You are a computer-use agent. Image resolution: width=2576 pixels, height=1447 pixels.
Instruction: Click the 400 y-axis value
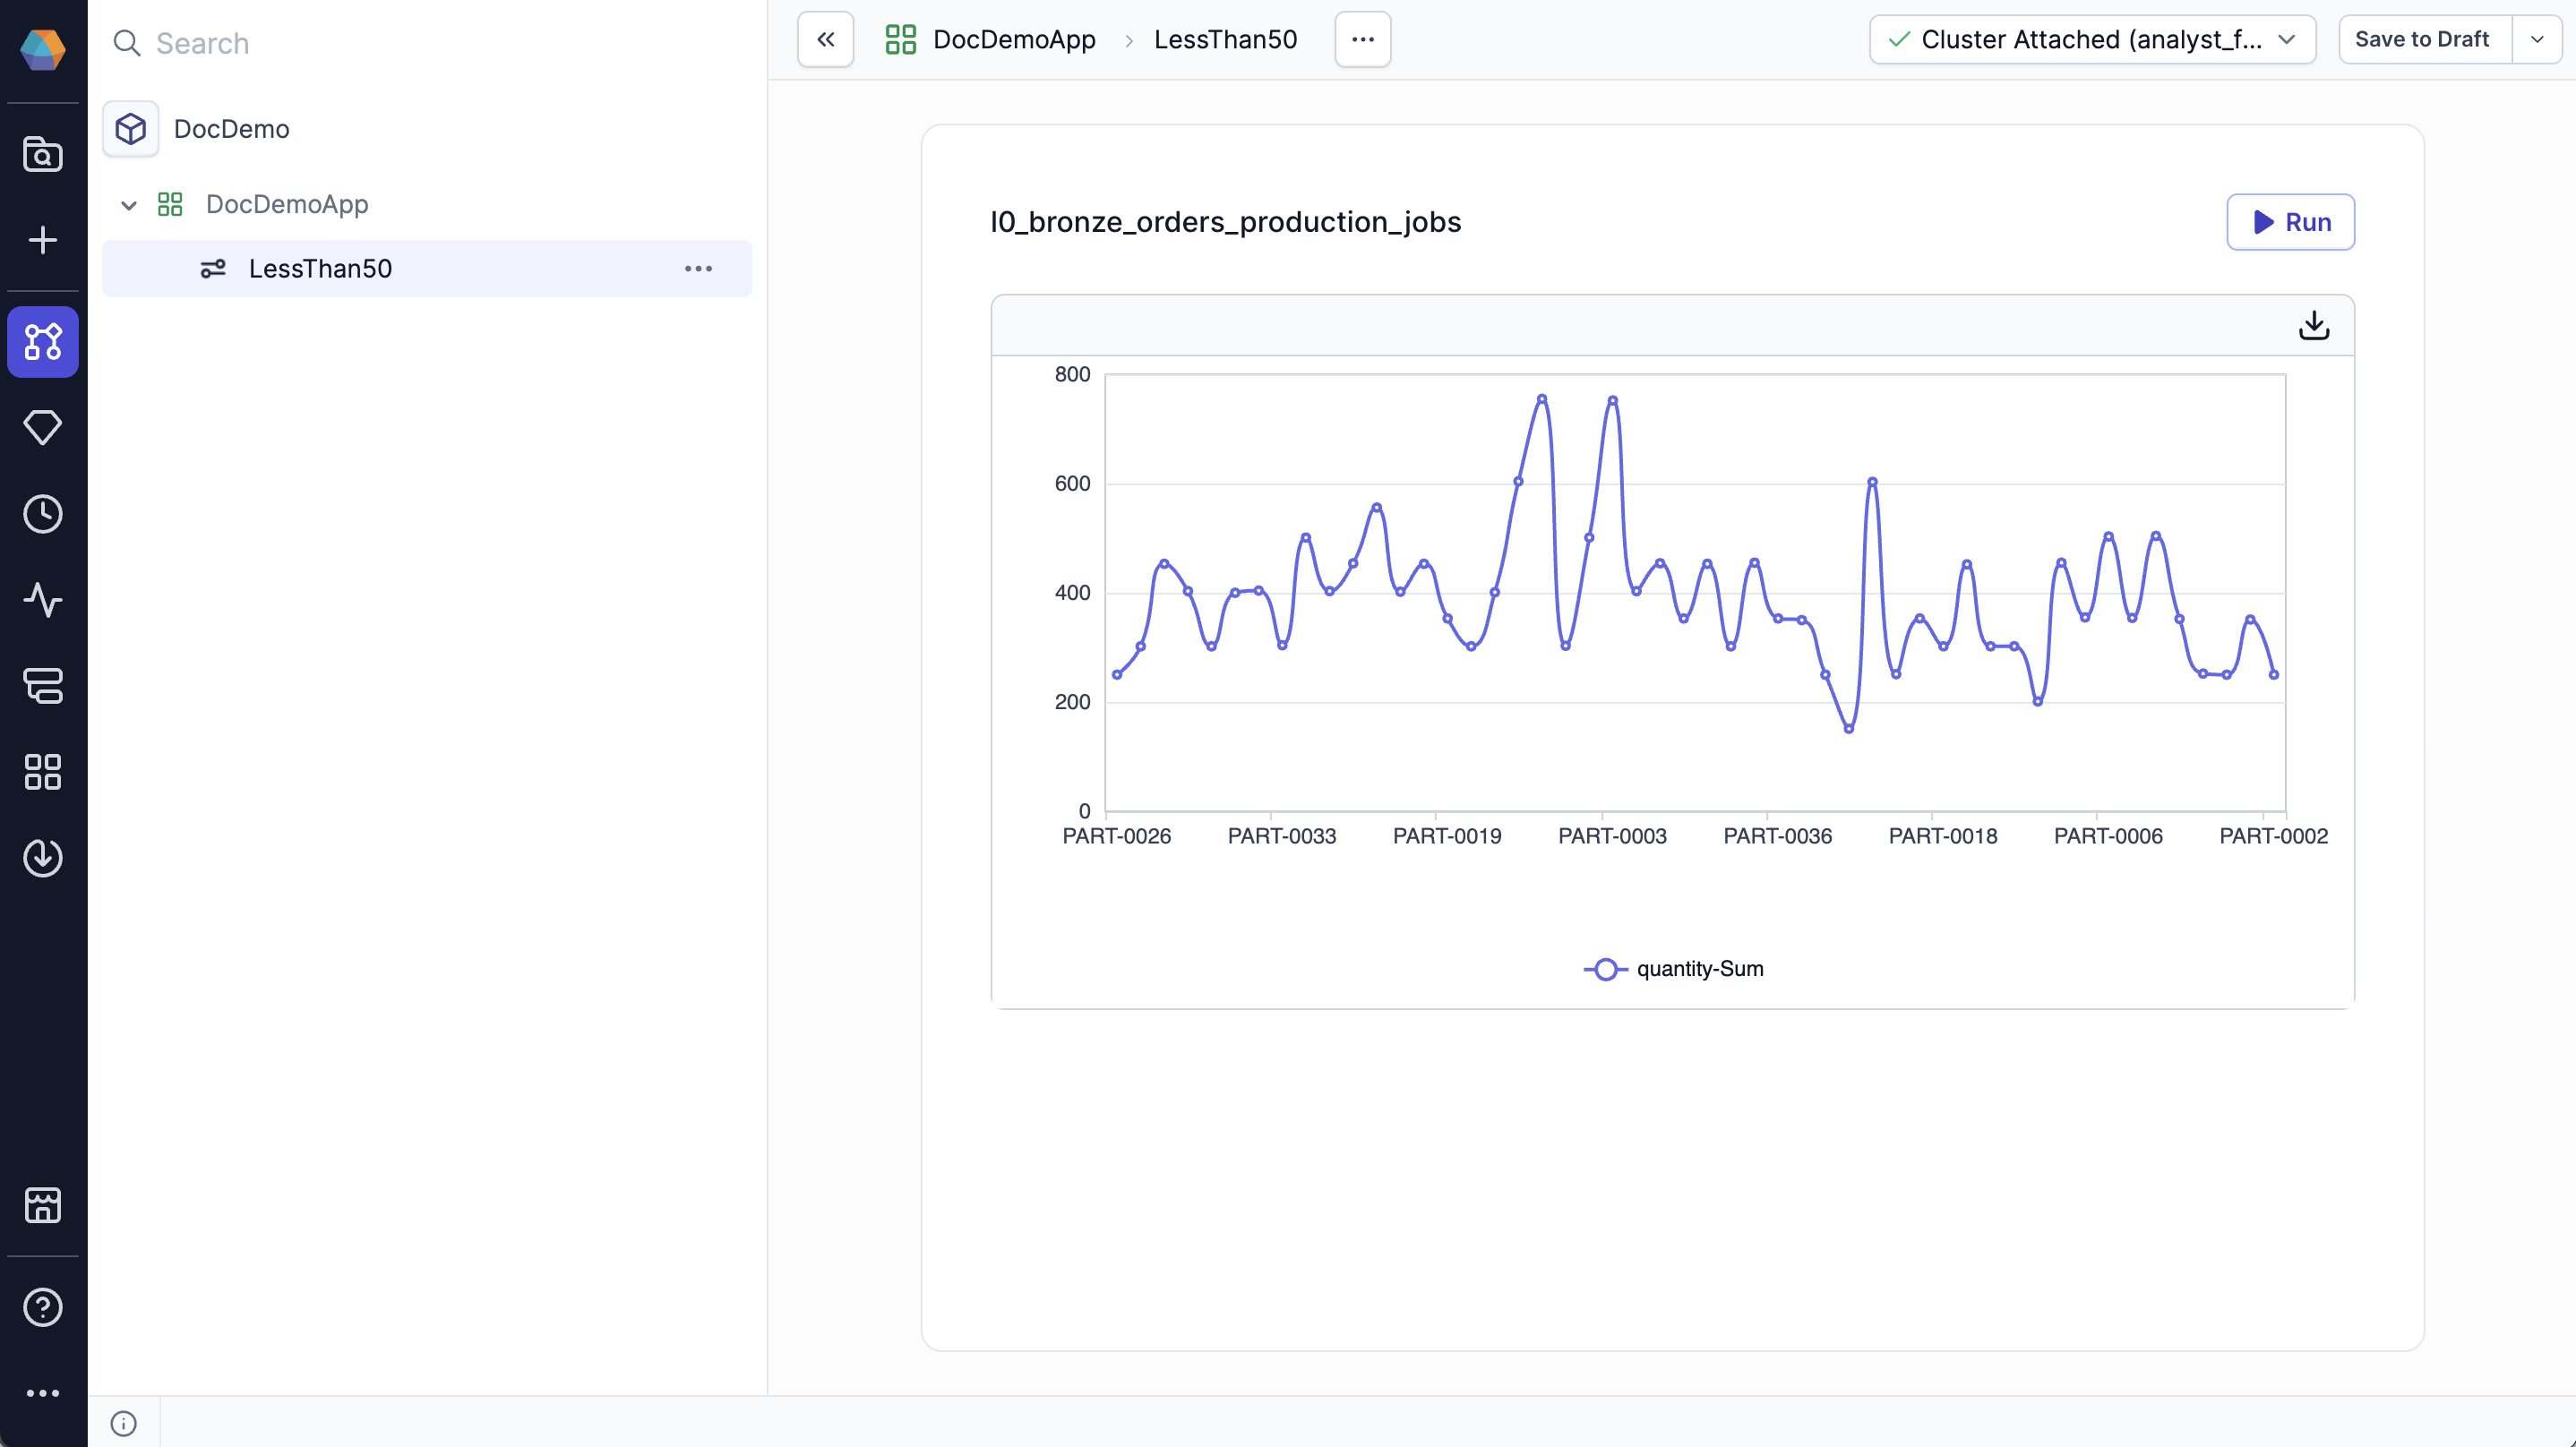(x=1072, y=593)
